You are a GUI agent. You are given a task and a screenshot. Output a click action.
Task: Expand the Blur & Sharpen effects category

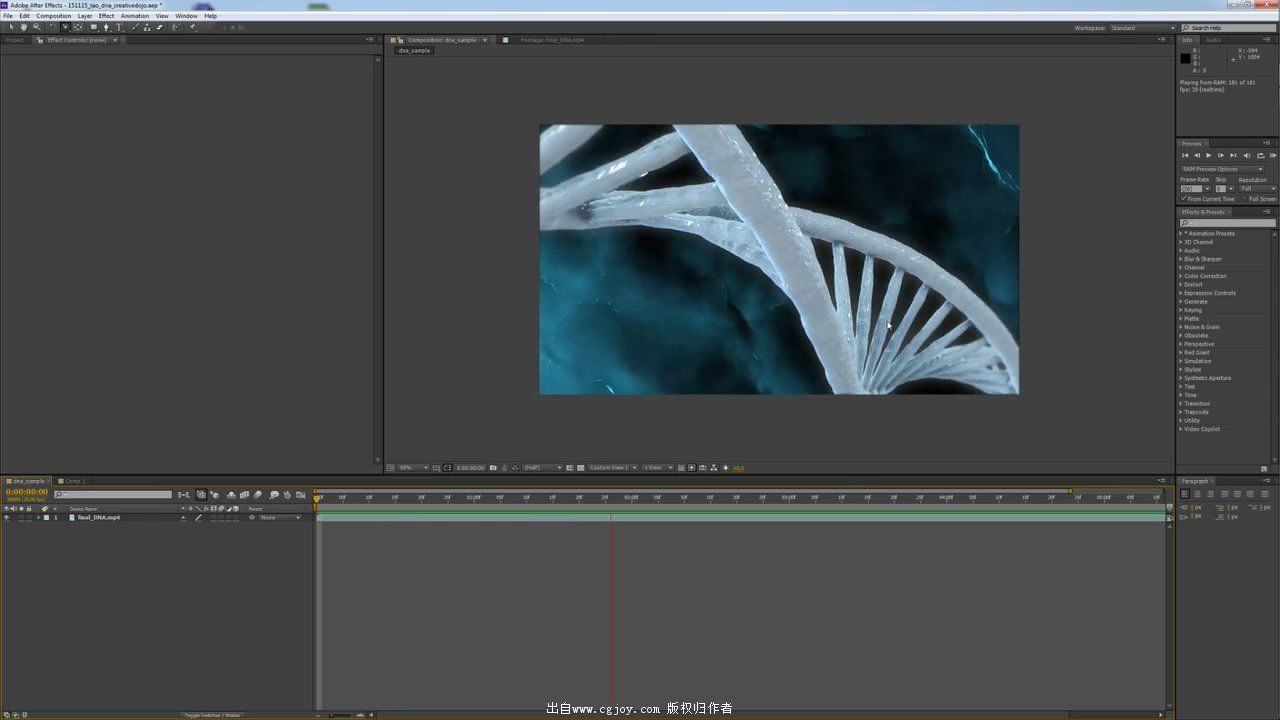point(1201,259)
